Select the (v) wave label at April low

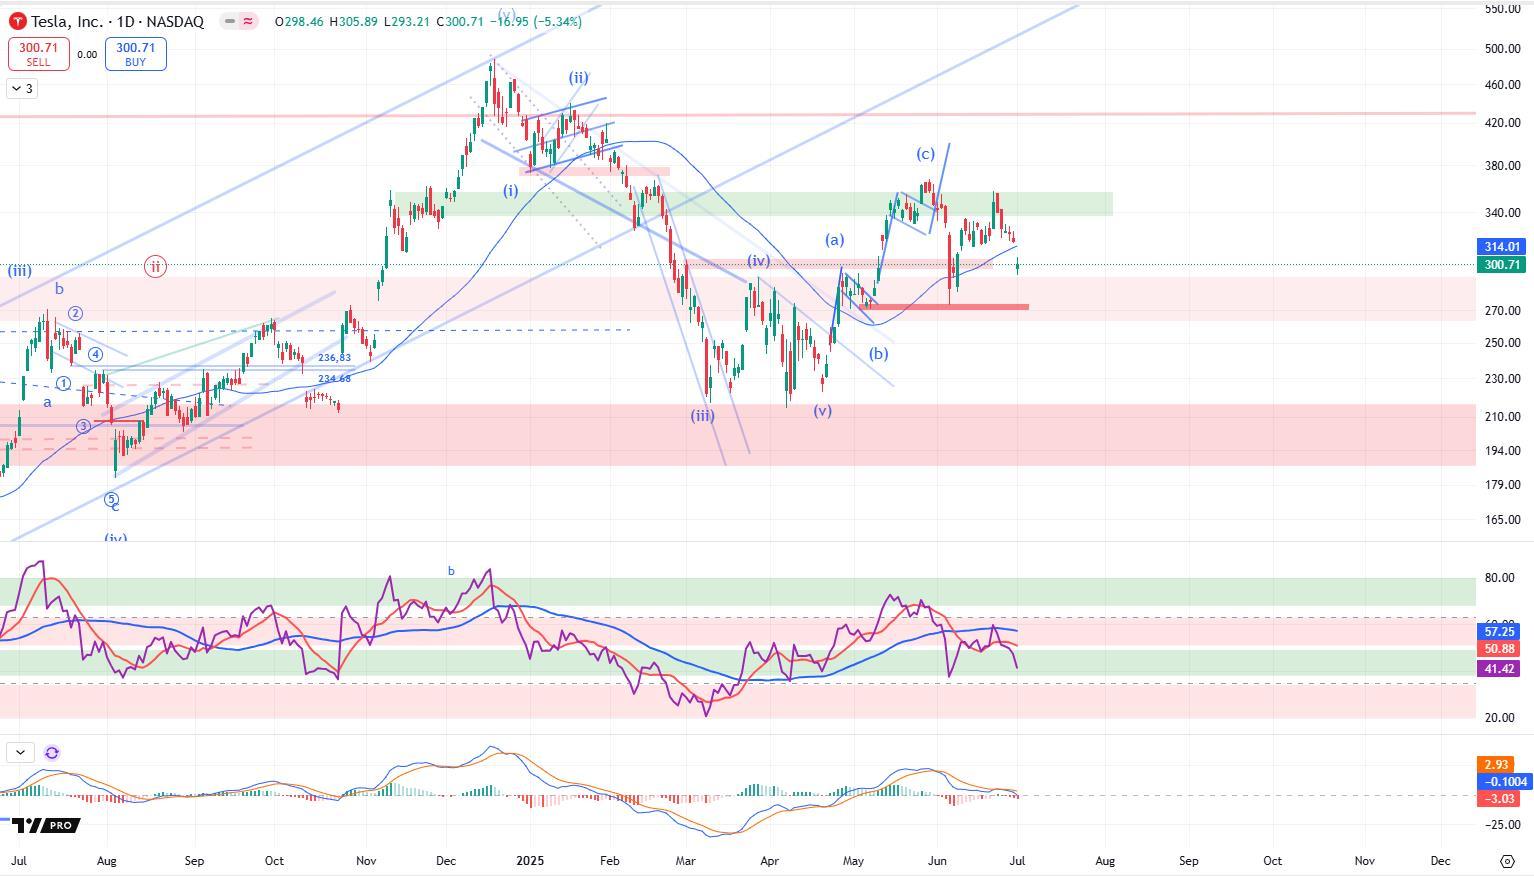(x=822, y=411)
